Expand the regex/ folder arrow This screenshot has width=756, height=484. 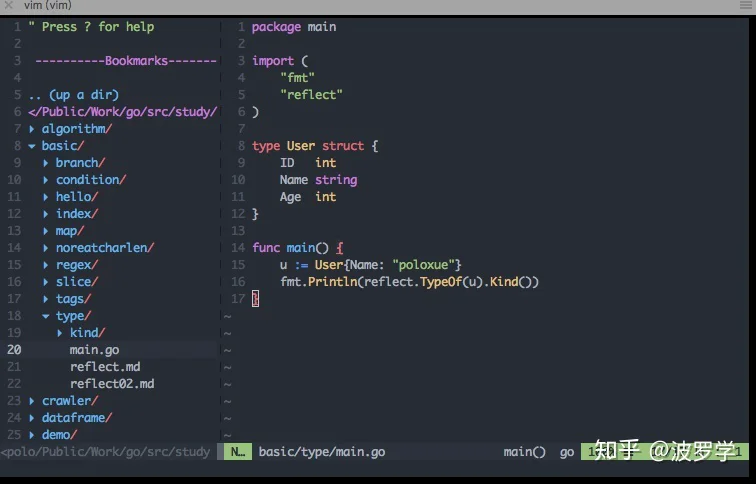[x=46, y=265]
